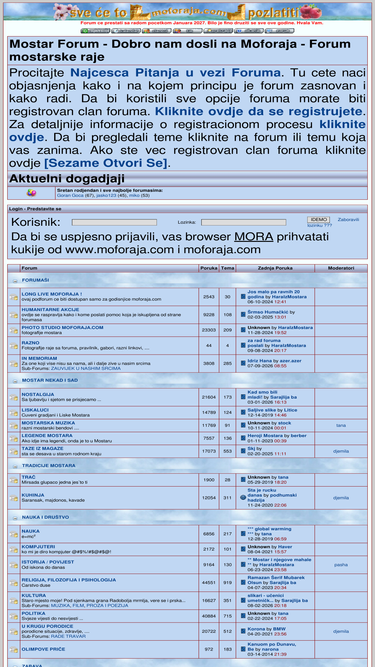Viewport: 375px width, 667px height.
Task: Collapse the NAUKA I DRUŠTVO category
Action: pyautogui.click(x=14, y=518)
